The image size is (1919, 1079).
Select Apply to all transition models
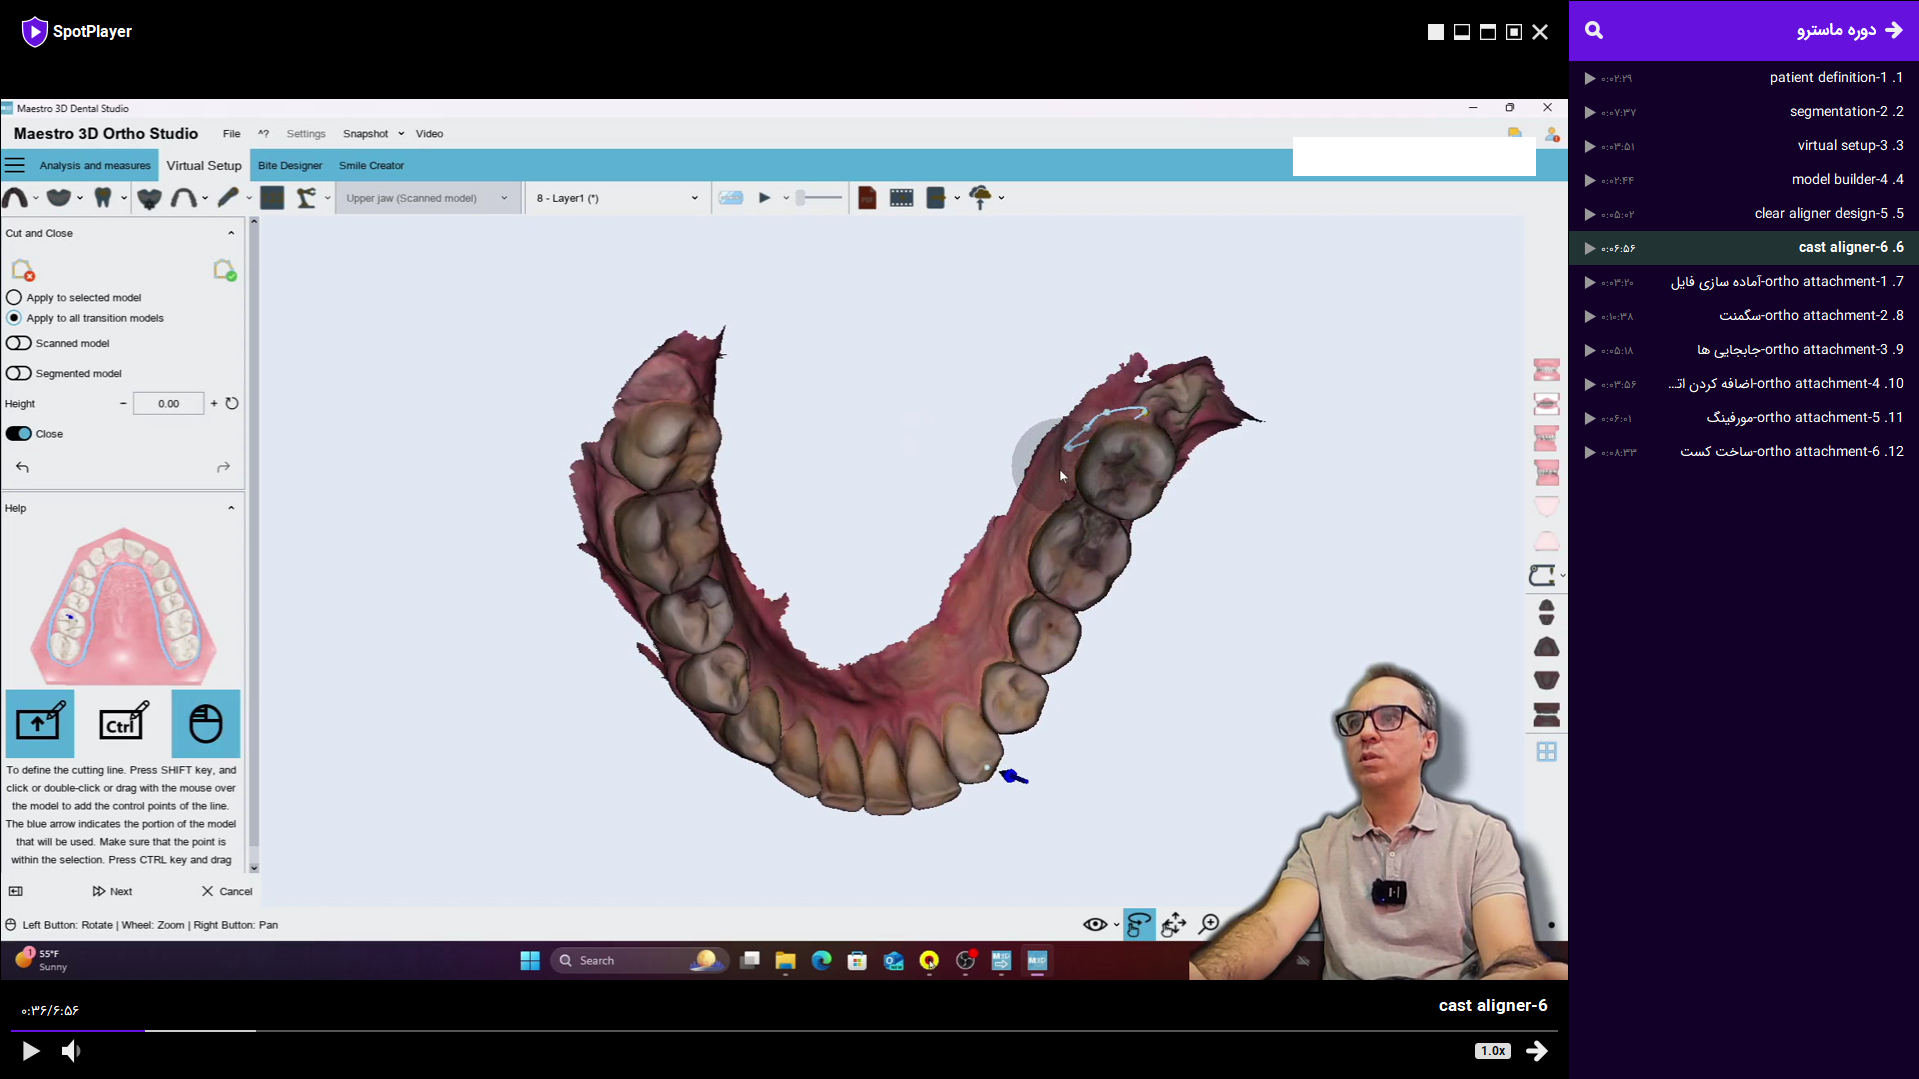(x=14, y=318)
